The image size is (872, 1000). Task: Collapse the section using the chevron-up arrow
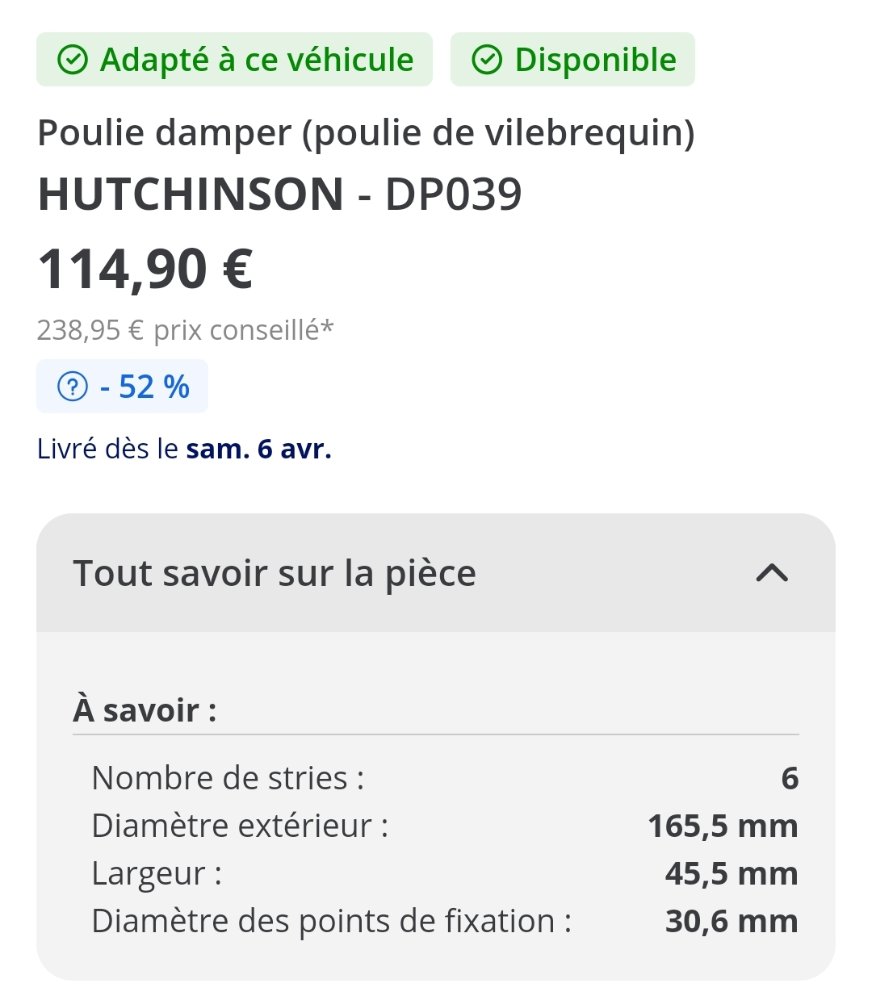click(771, 573)
